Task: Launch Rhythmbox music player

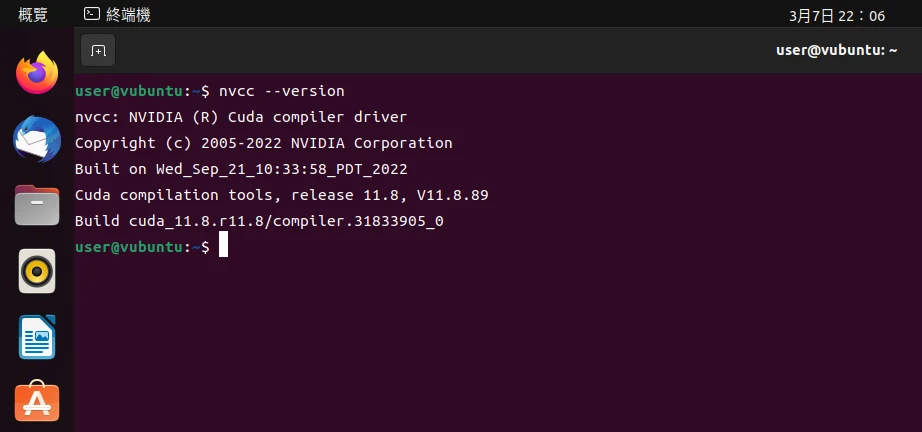Action: click(x=37, y=271)
